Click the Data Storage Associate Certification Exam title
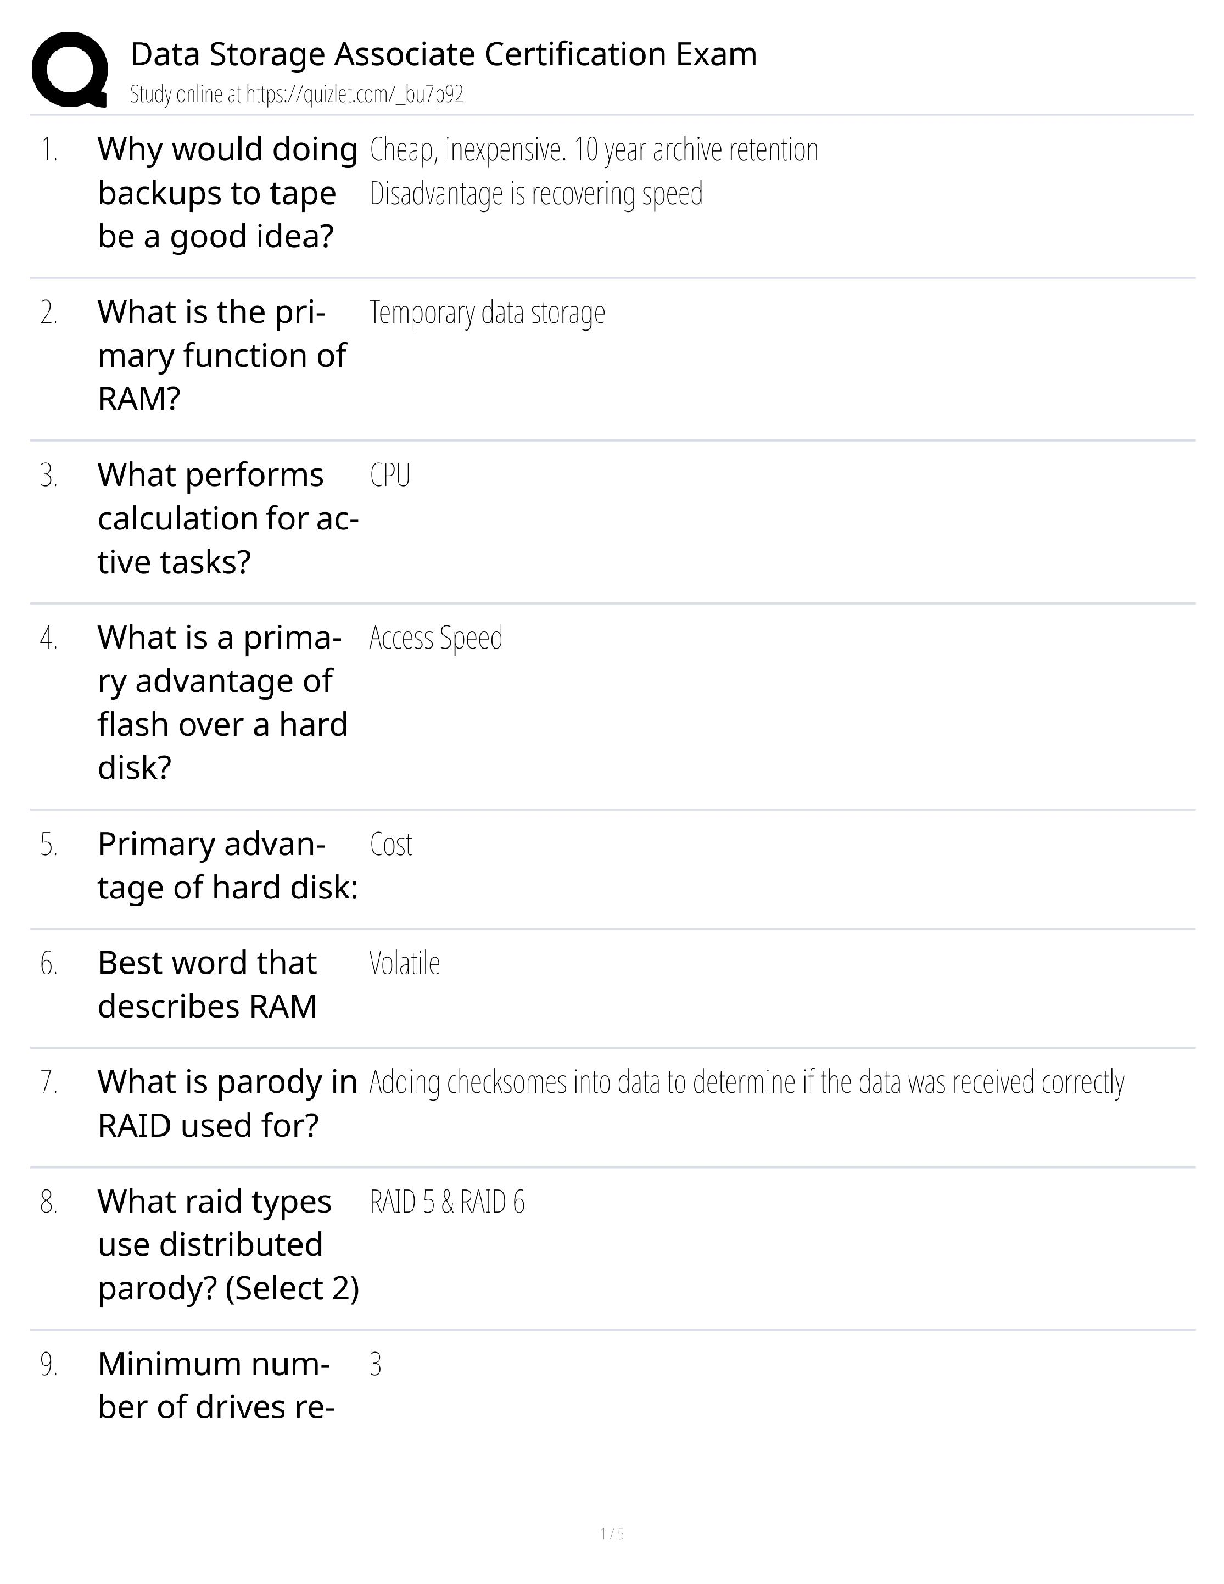The width and height of the screenshot is (1224, 1584). [443, 54]
